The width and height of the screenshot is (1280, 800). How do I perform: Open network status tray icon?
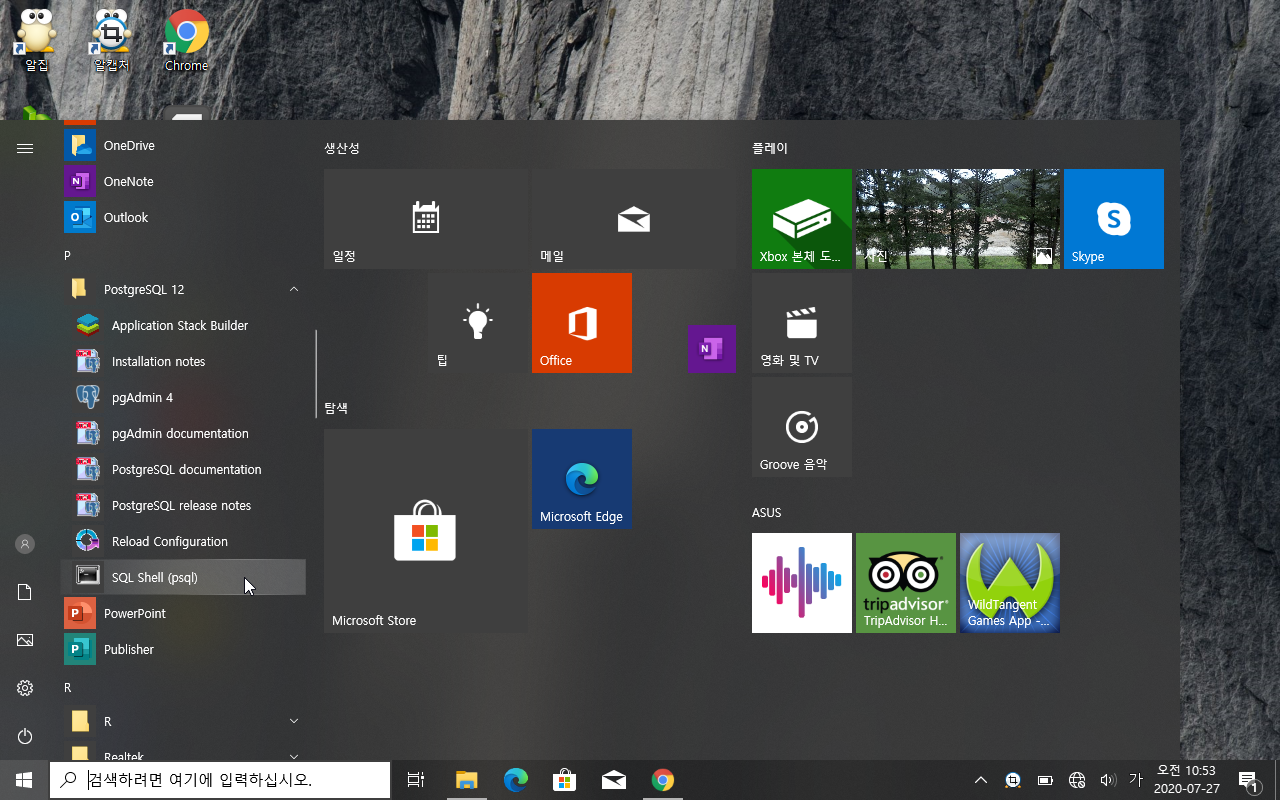click(1077, 780)
